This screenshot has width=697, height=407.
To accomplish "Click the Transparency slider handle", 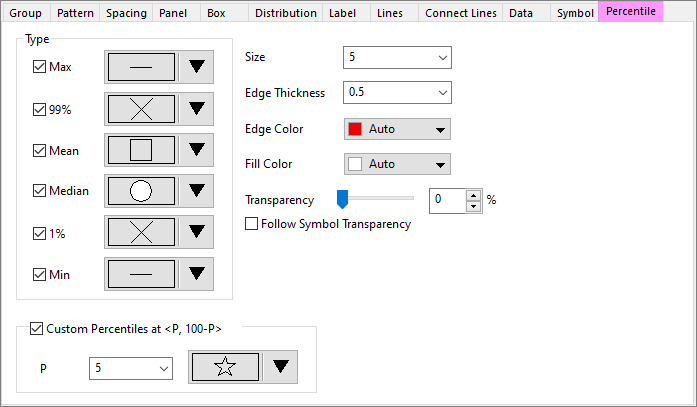I will coord(342,199).
